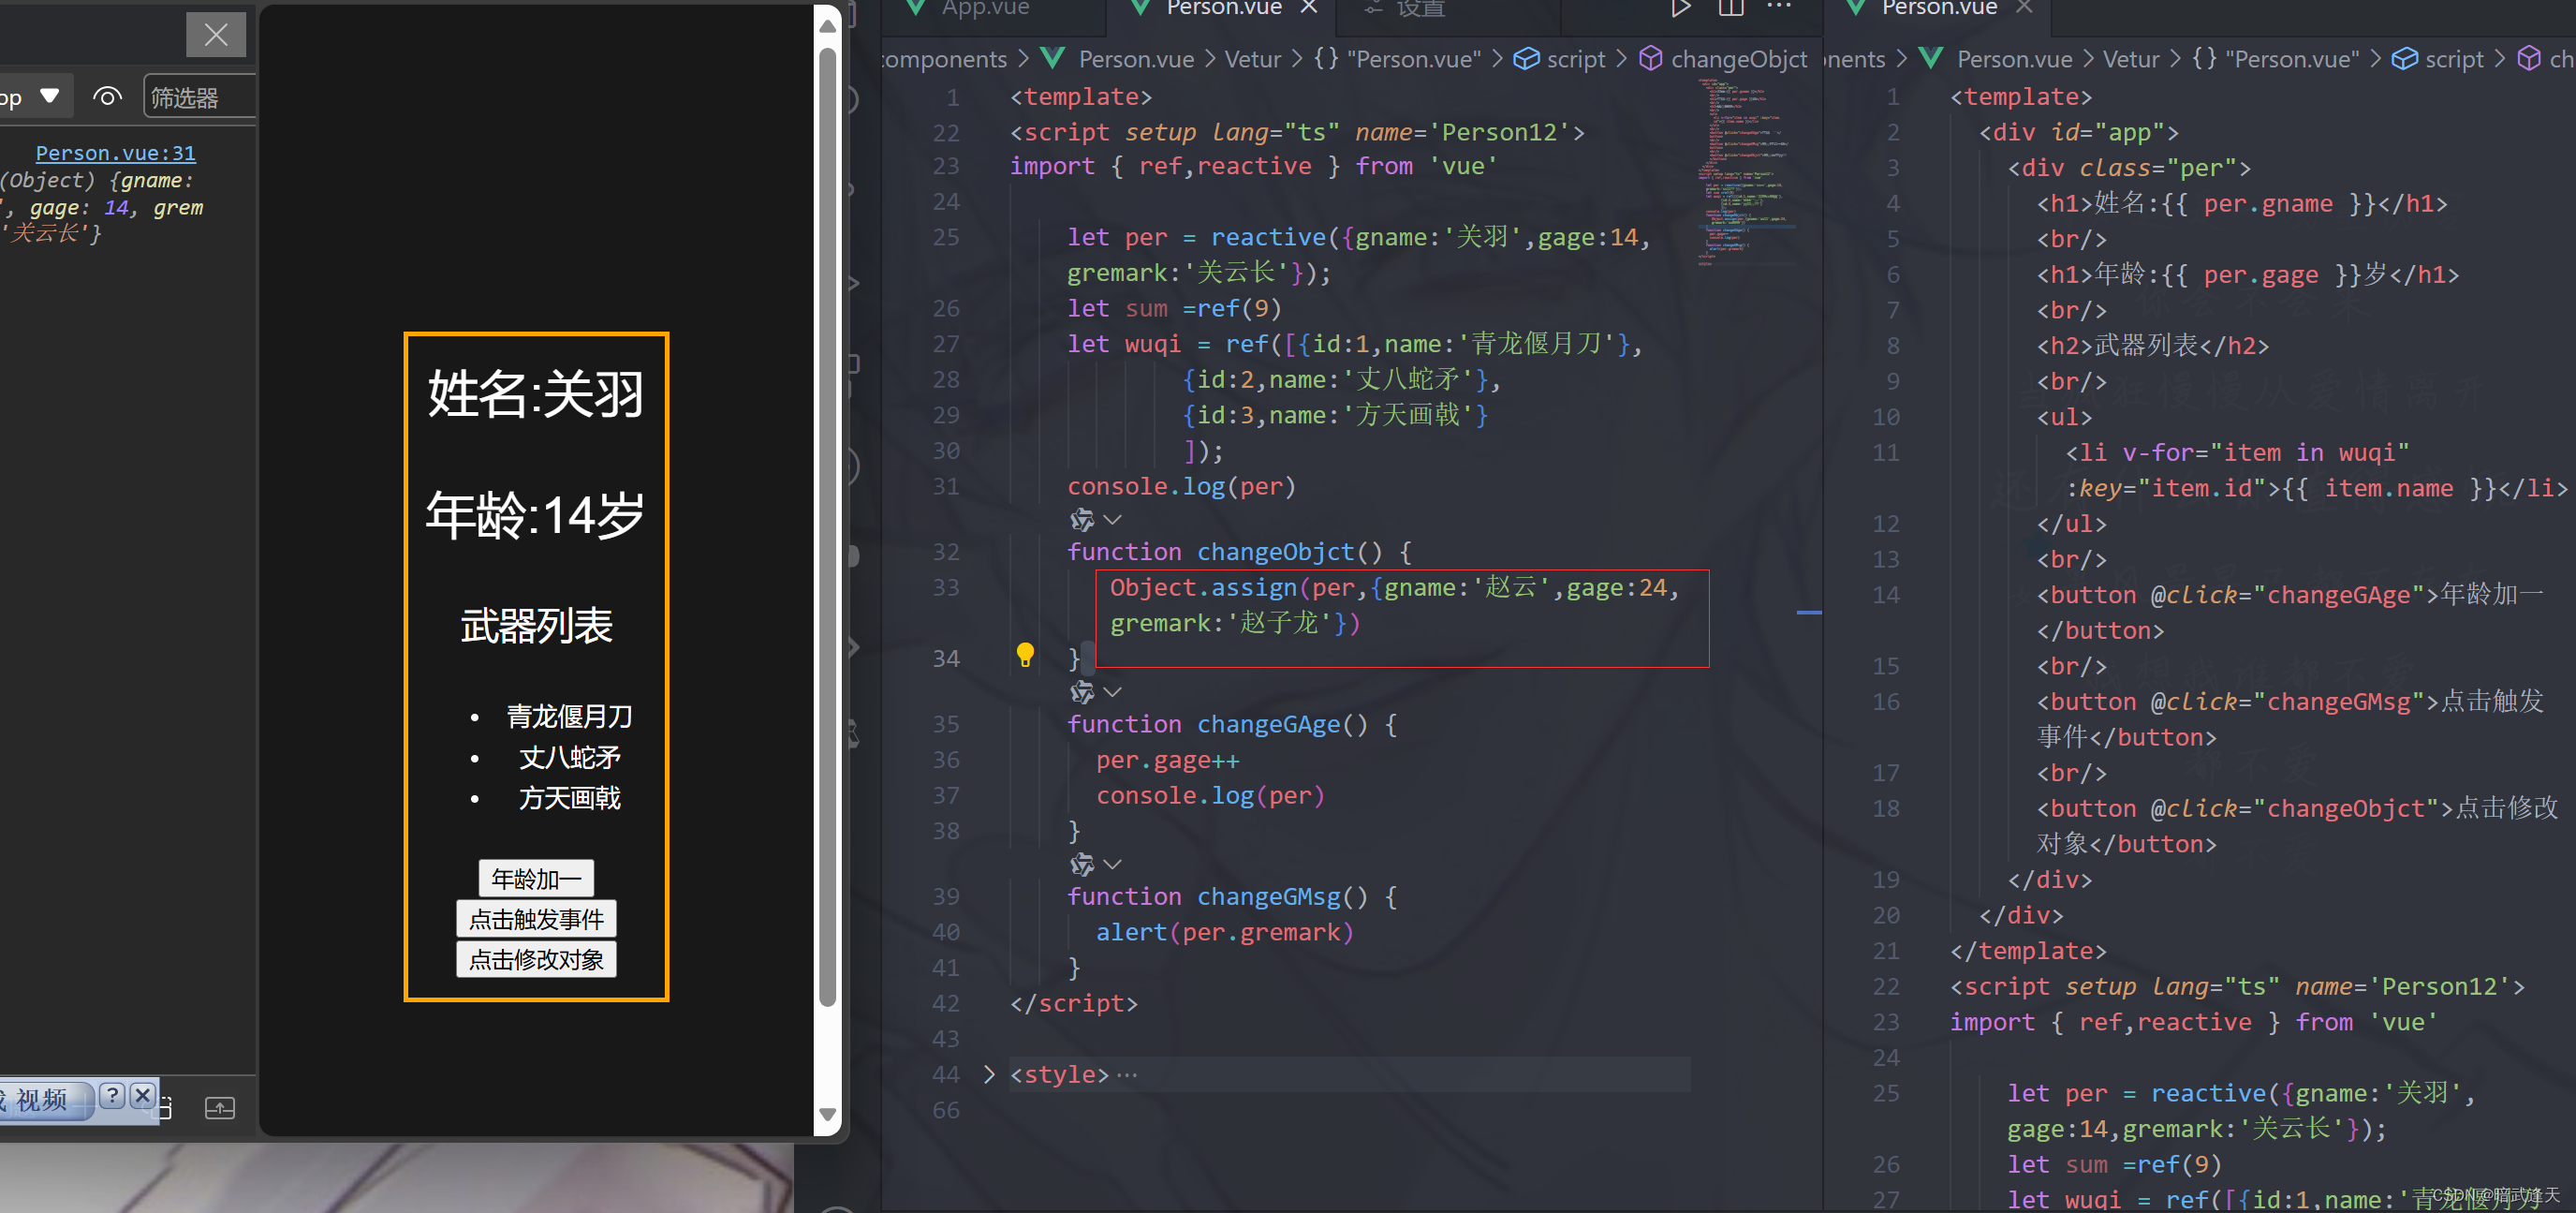Expand the codelens chevron above changeGMsg function
The height and width of the screenshot is (1213, 2576).
coord(1112,864)
